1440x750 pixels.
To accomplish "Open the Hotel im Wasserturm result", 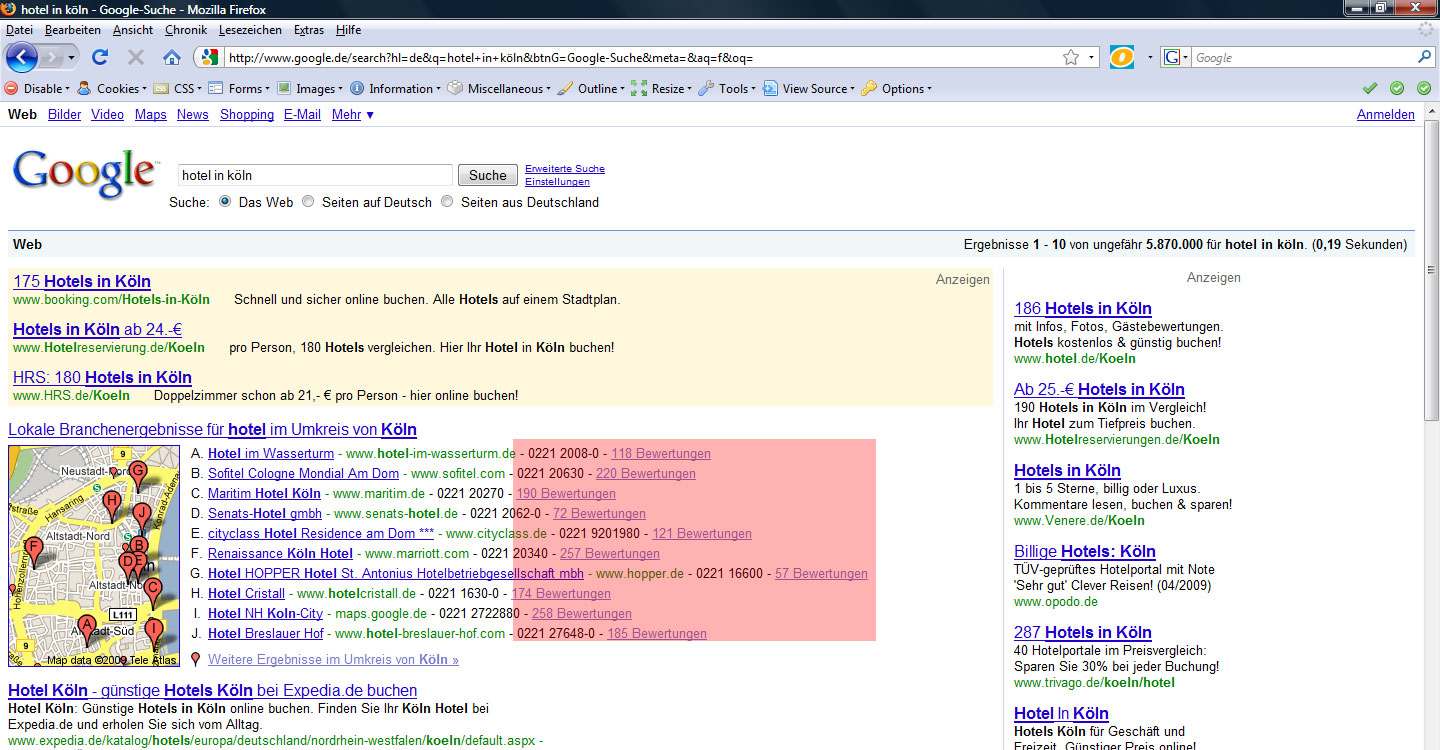I will click(271, 454).
